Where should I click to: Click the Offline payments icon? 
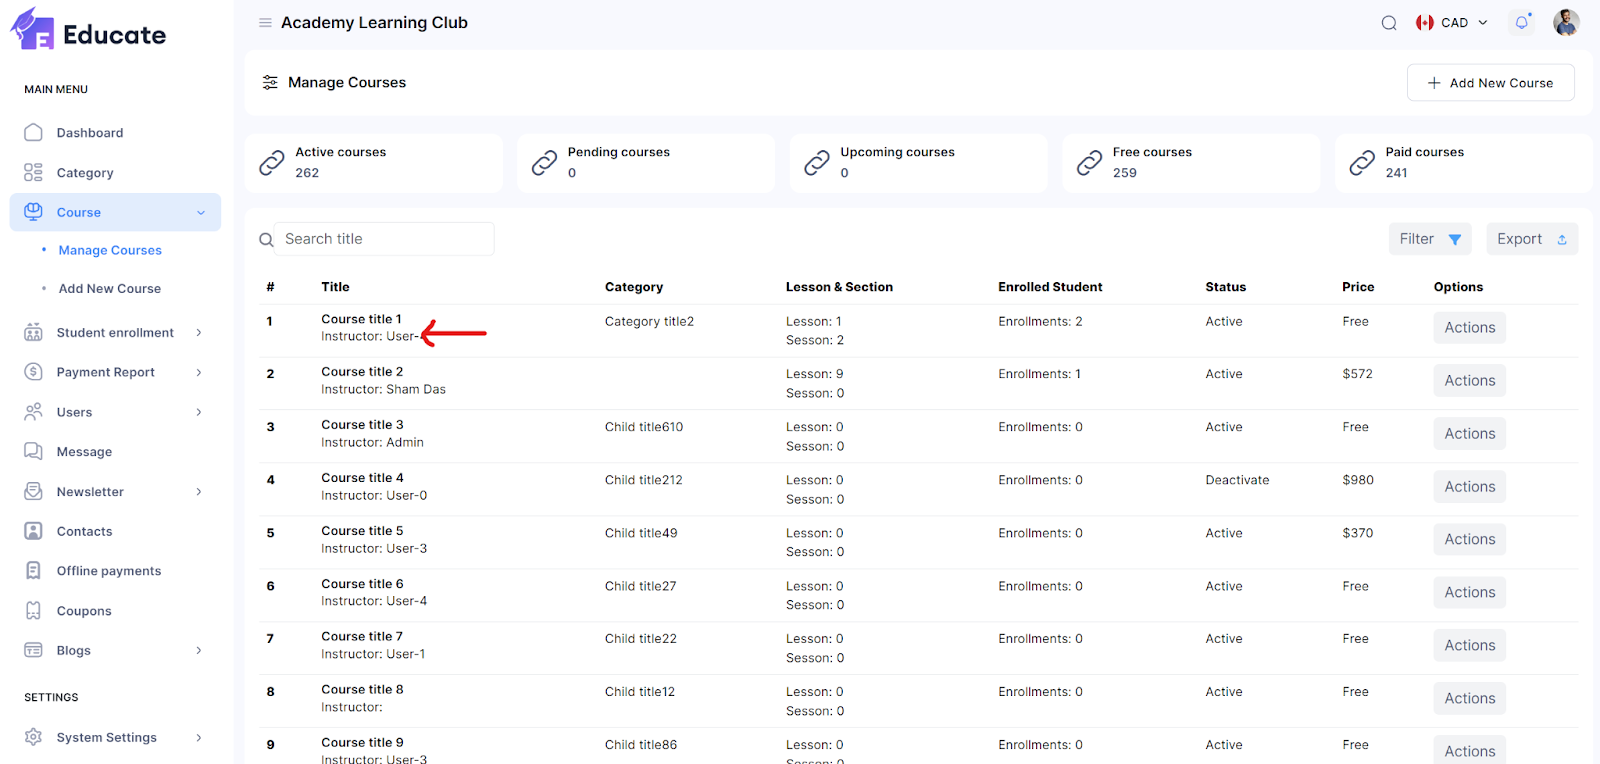pos(33,571)
